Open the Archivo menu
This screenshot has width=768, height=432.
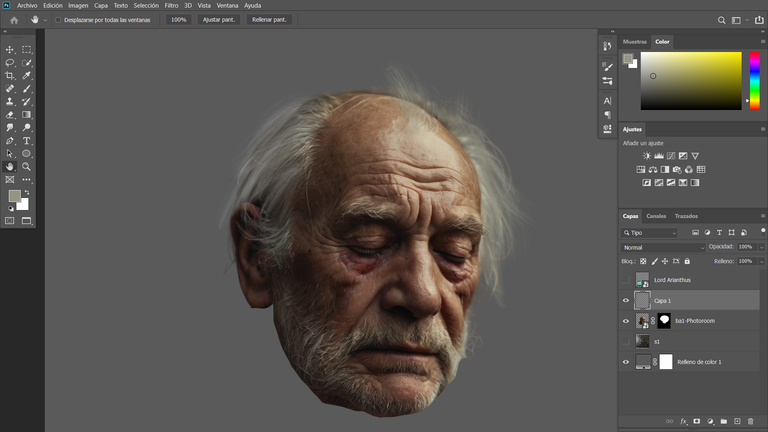(x=27, y=5)
